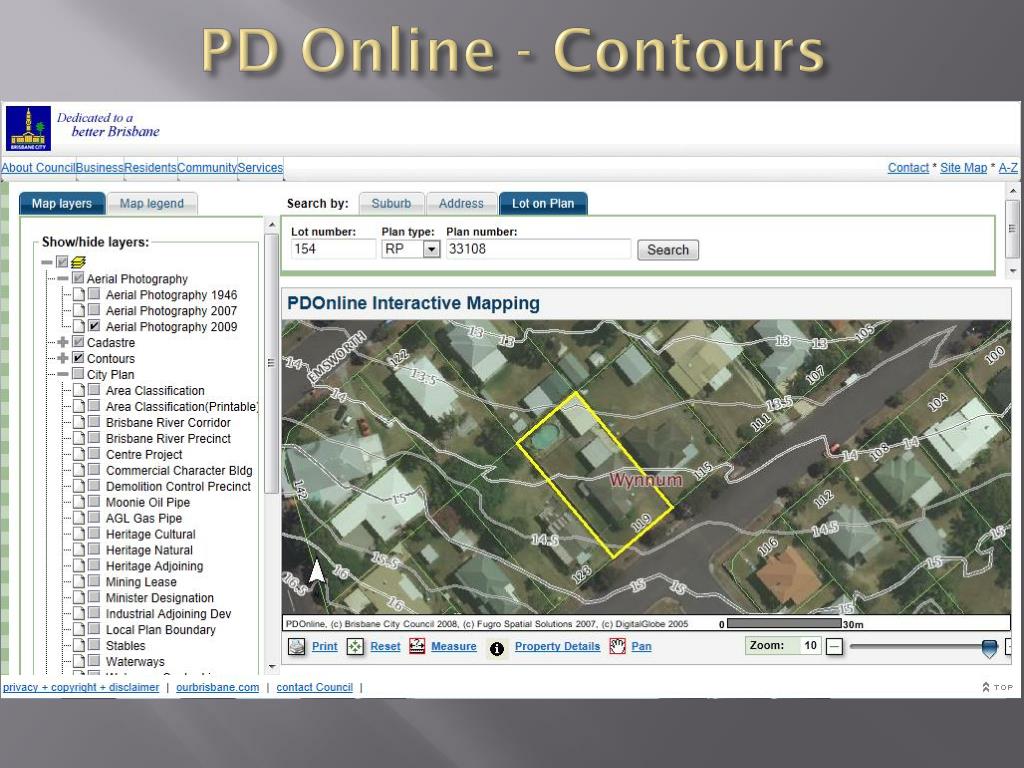This screenshot has width=1024, height=768.
Task: Click the Plan number input field
Action: (x=538, y=249)
